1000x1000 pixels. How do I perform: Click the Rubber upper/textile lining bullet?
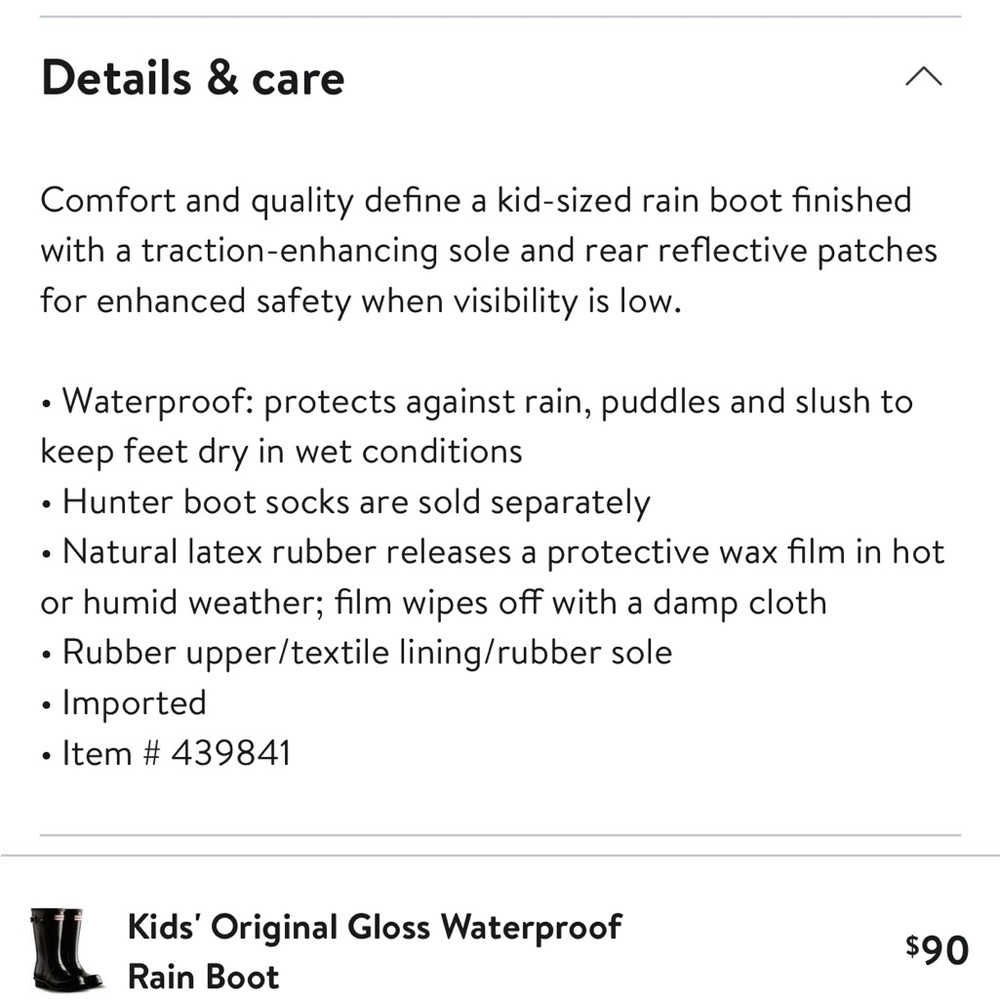click(x=357, y=653)
